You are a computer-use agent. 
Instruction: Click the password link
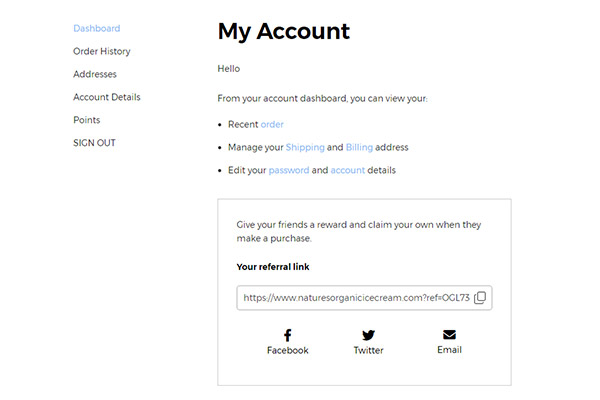[289, 170]
